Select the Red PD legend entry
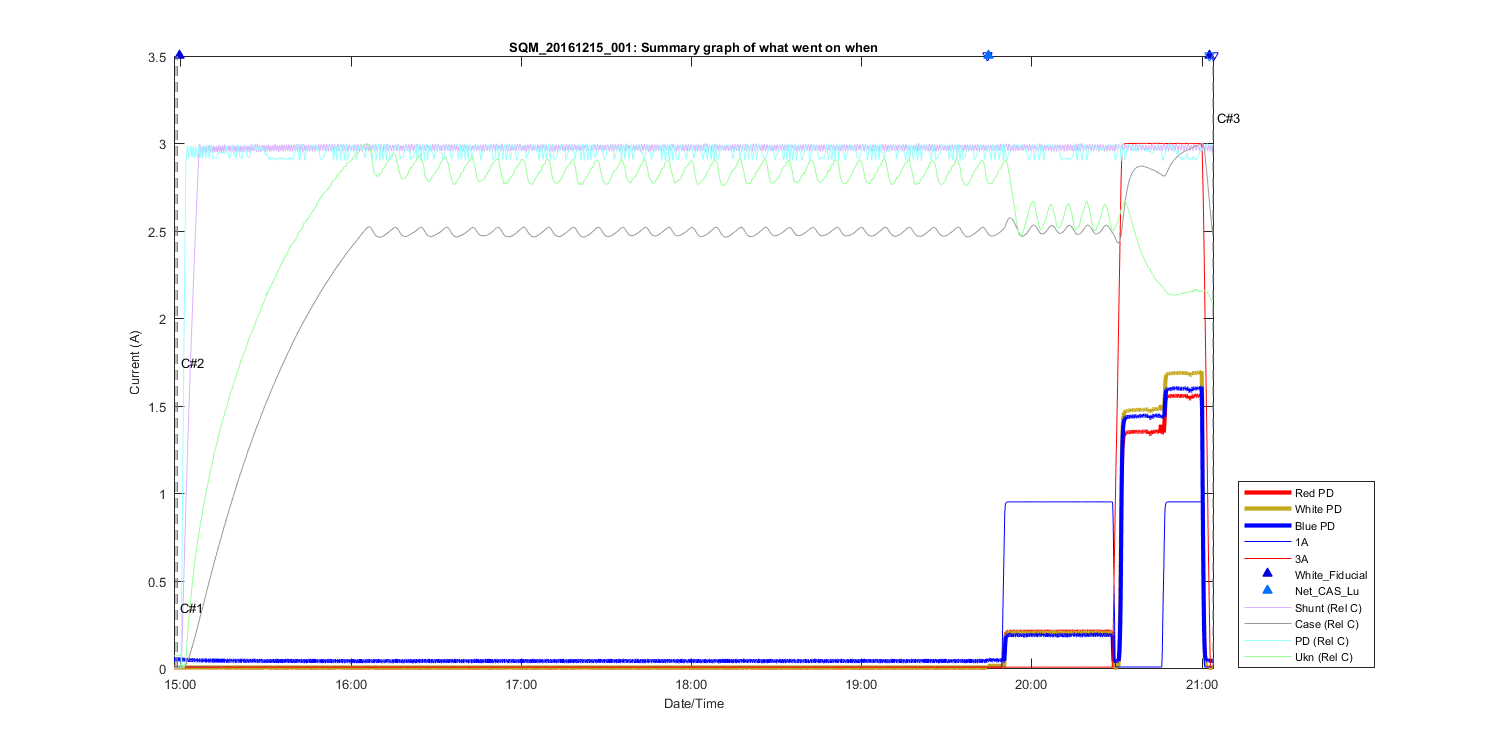The width and height of the screenshot is (1500, 750). click(1314, 493)
